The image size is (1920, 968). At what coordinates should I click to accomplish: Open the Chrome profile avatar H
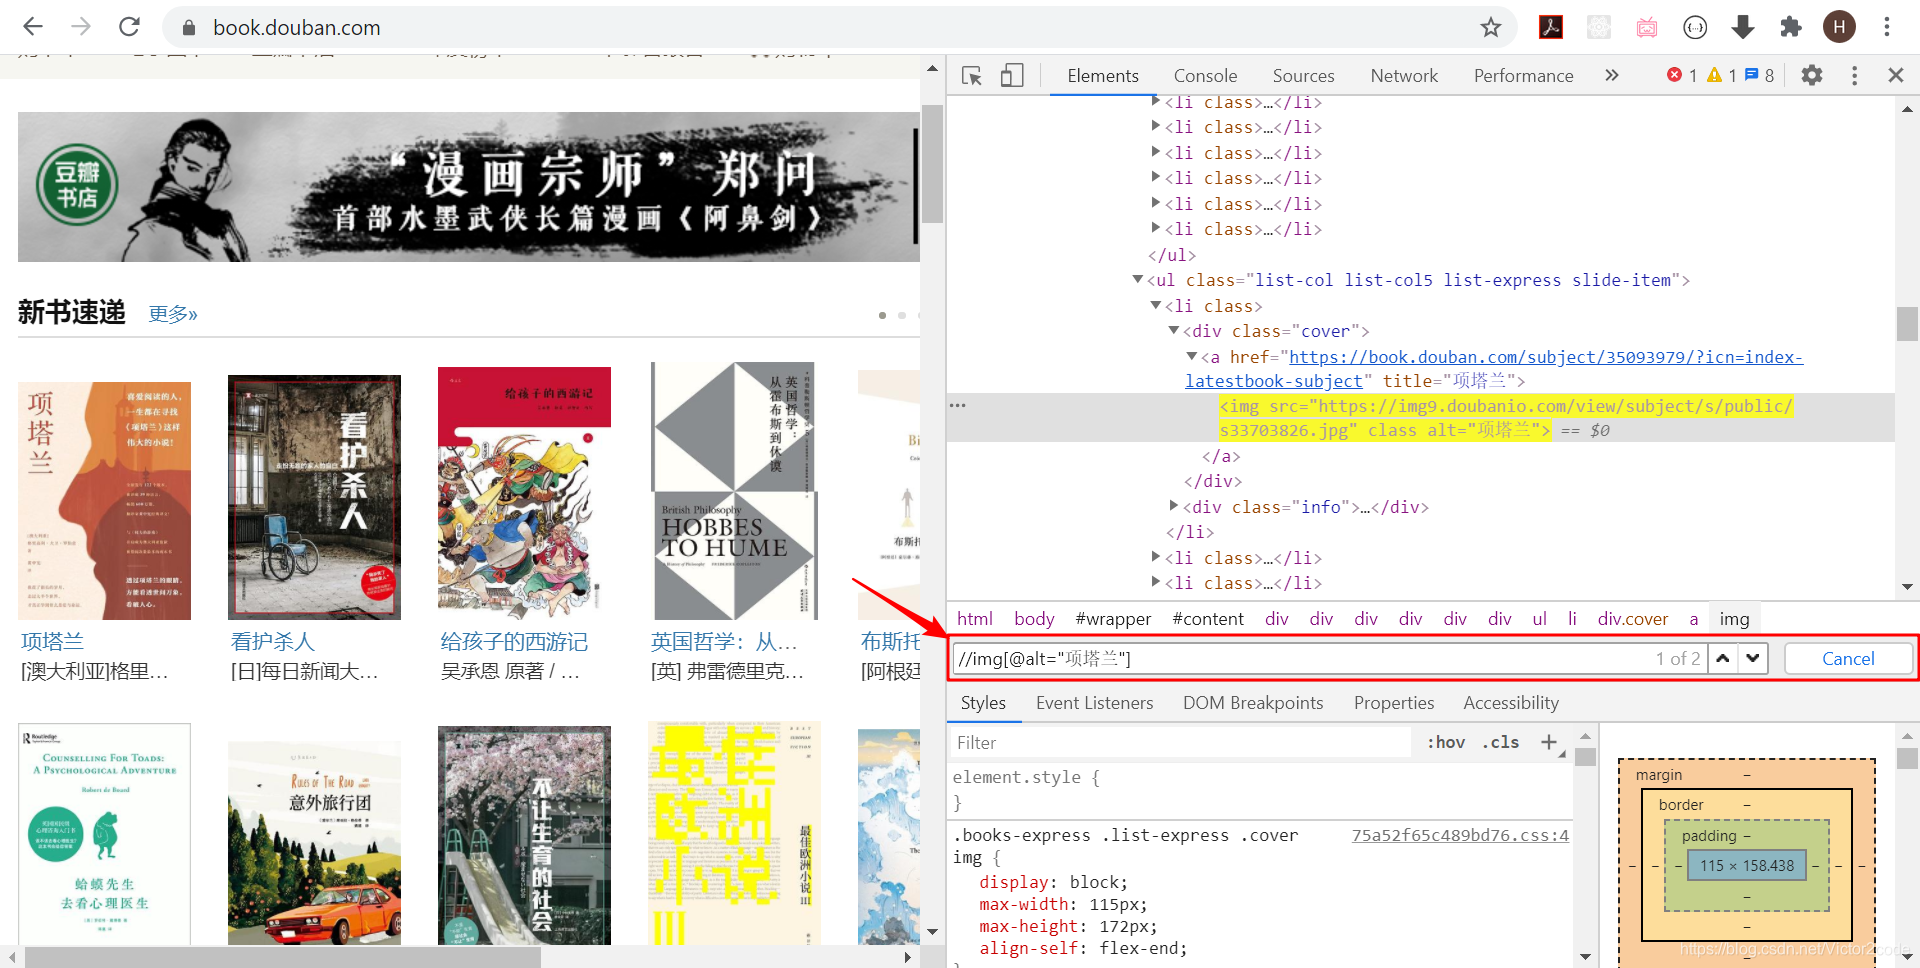point(1839,27)
